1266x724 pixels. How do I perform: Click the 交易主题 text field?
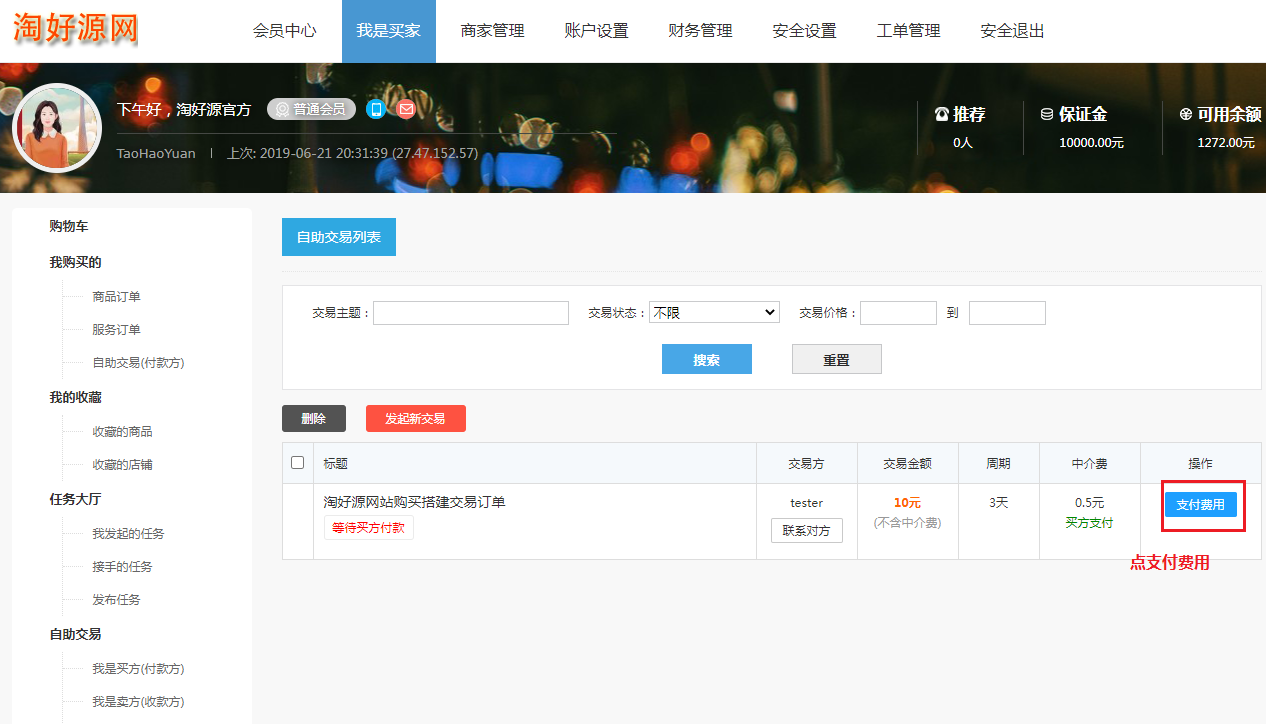click(x=470, y=313)
